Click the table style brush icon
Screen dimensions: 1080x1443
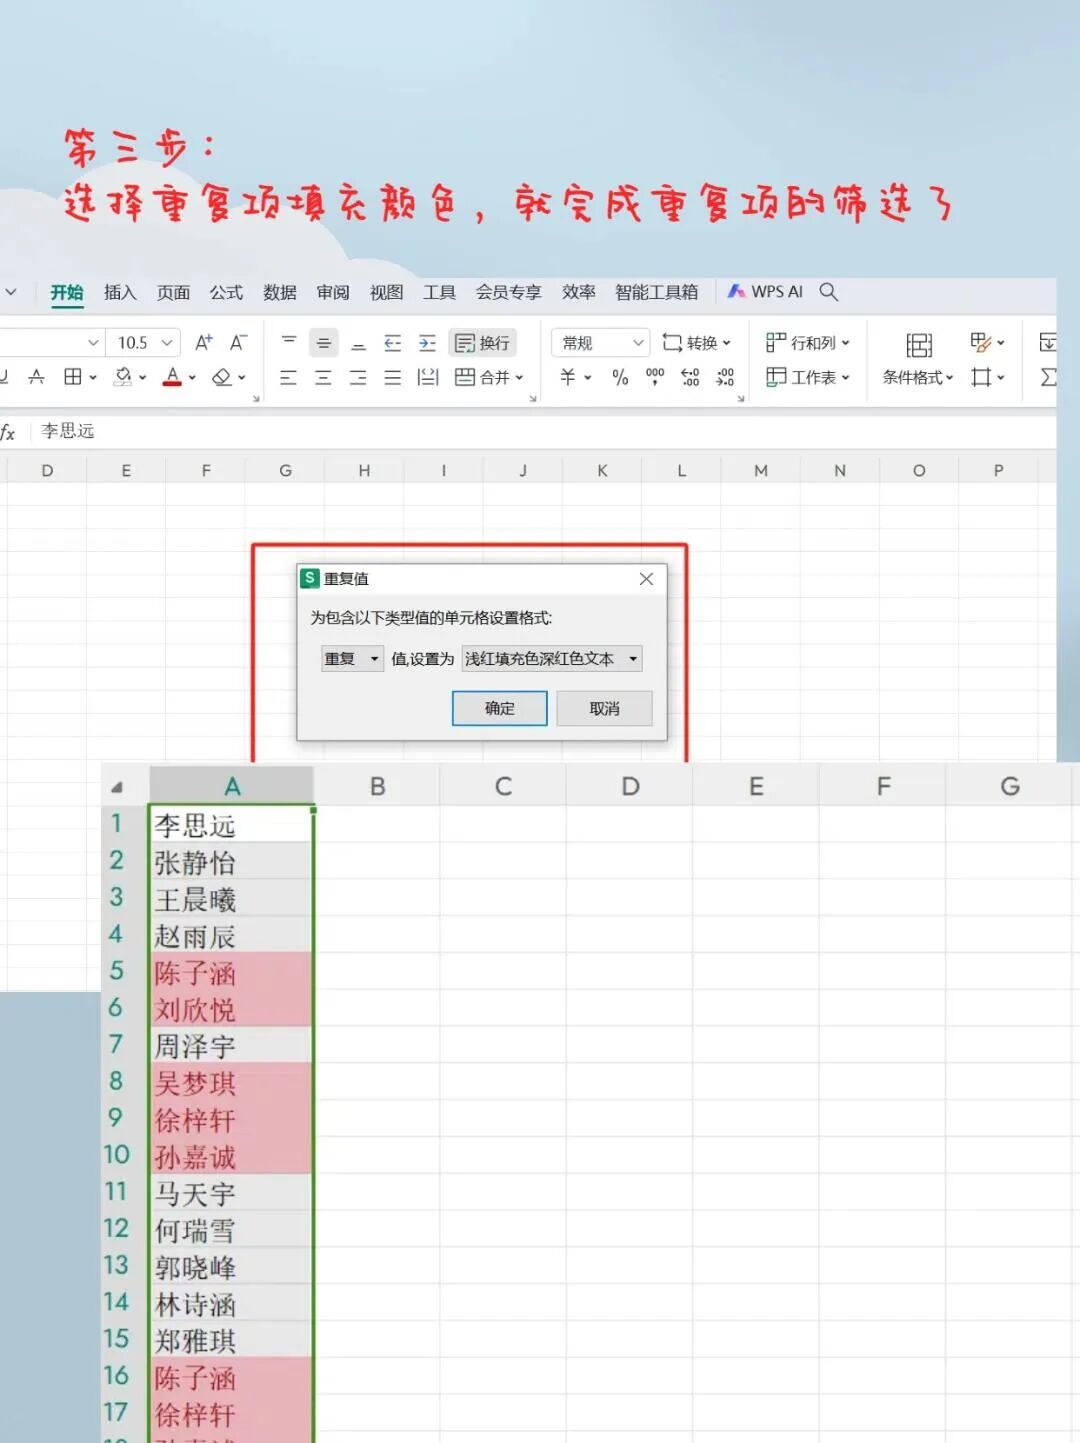[x=981, y=343]
